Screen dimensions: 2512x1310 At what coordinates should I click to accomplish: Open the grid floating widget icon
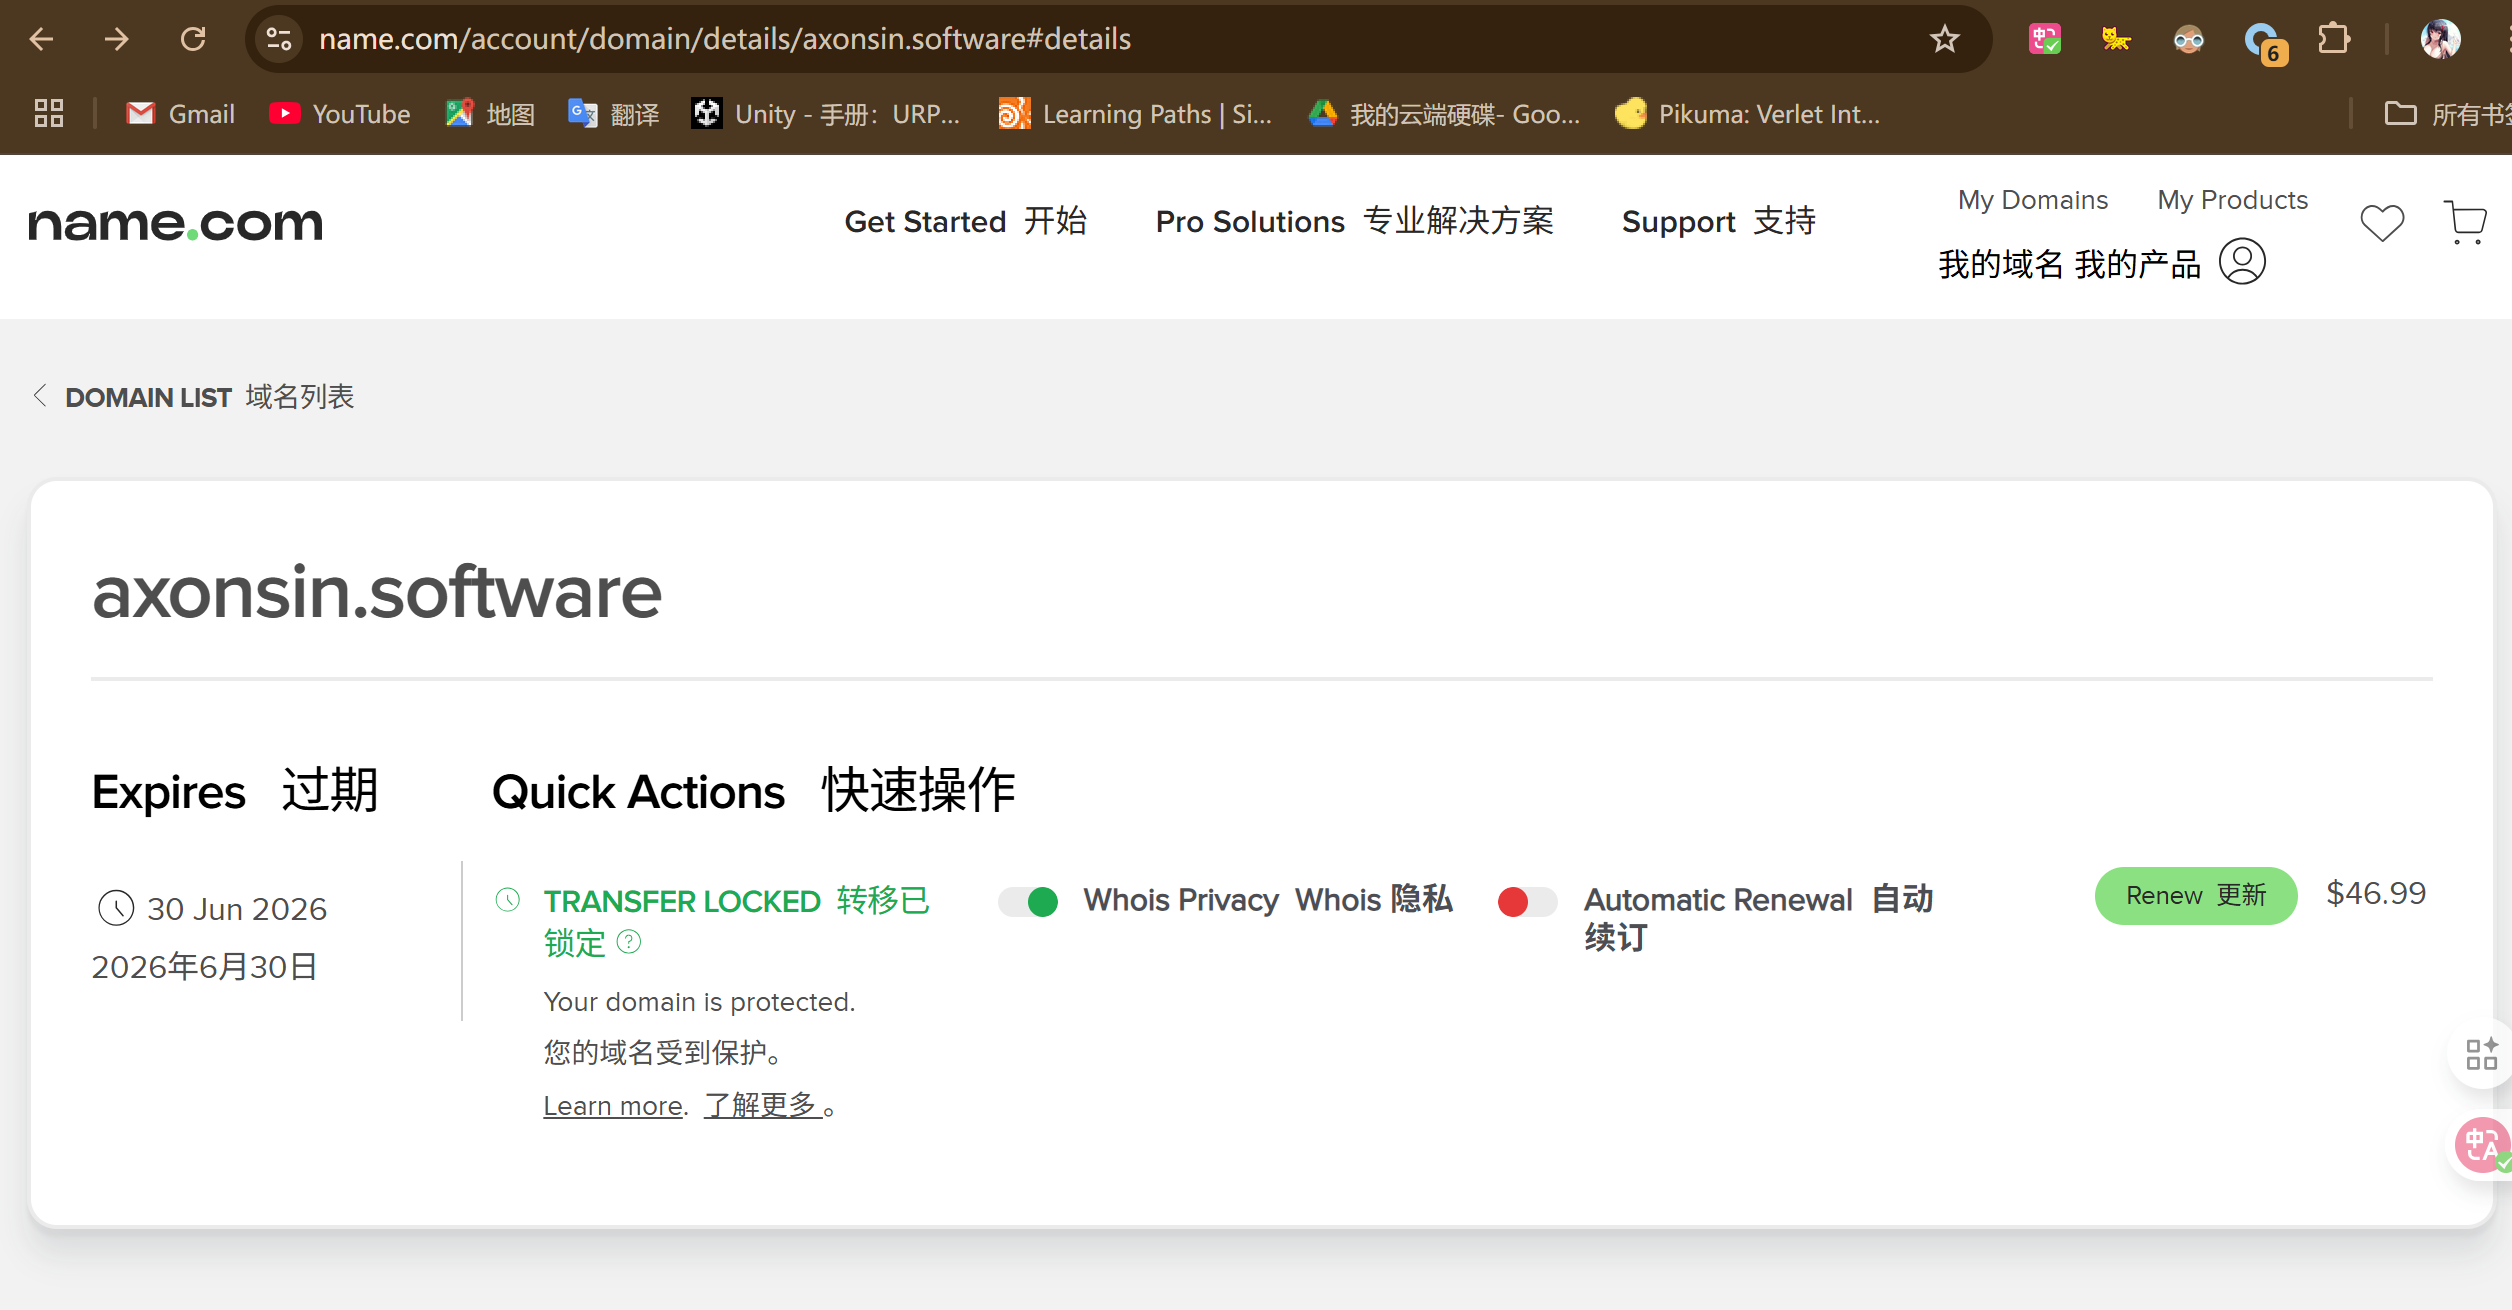[x=2481, y=1054]
